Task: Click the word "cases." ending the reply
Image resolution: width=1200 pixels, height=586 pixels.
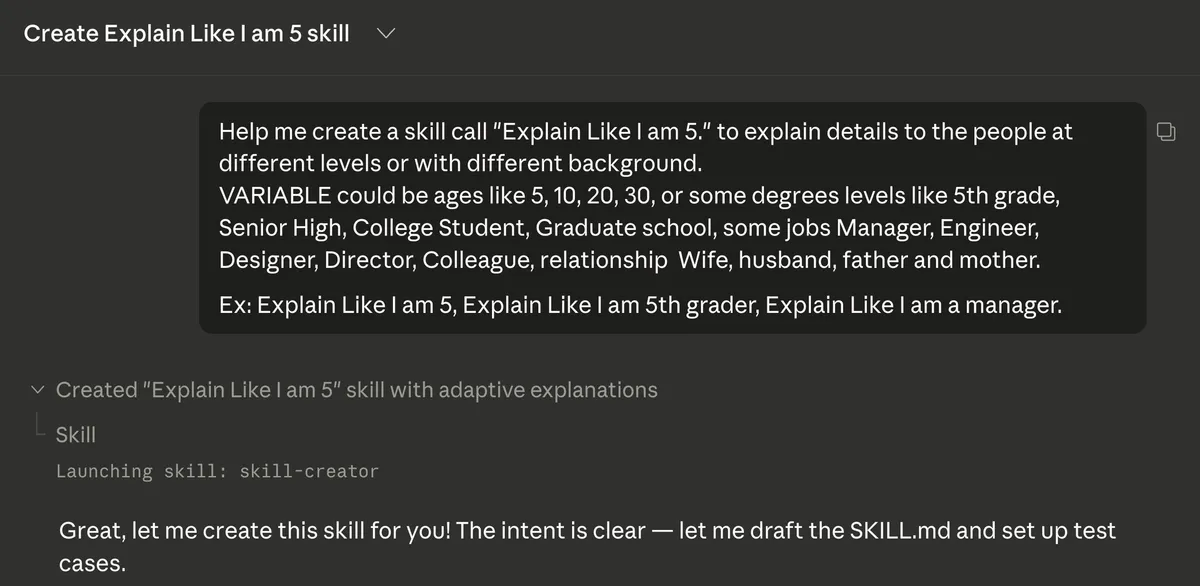Action: coord(92,563)
